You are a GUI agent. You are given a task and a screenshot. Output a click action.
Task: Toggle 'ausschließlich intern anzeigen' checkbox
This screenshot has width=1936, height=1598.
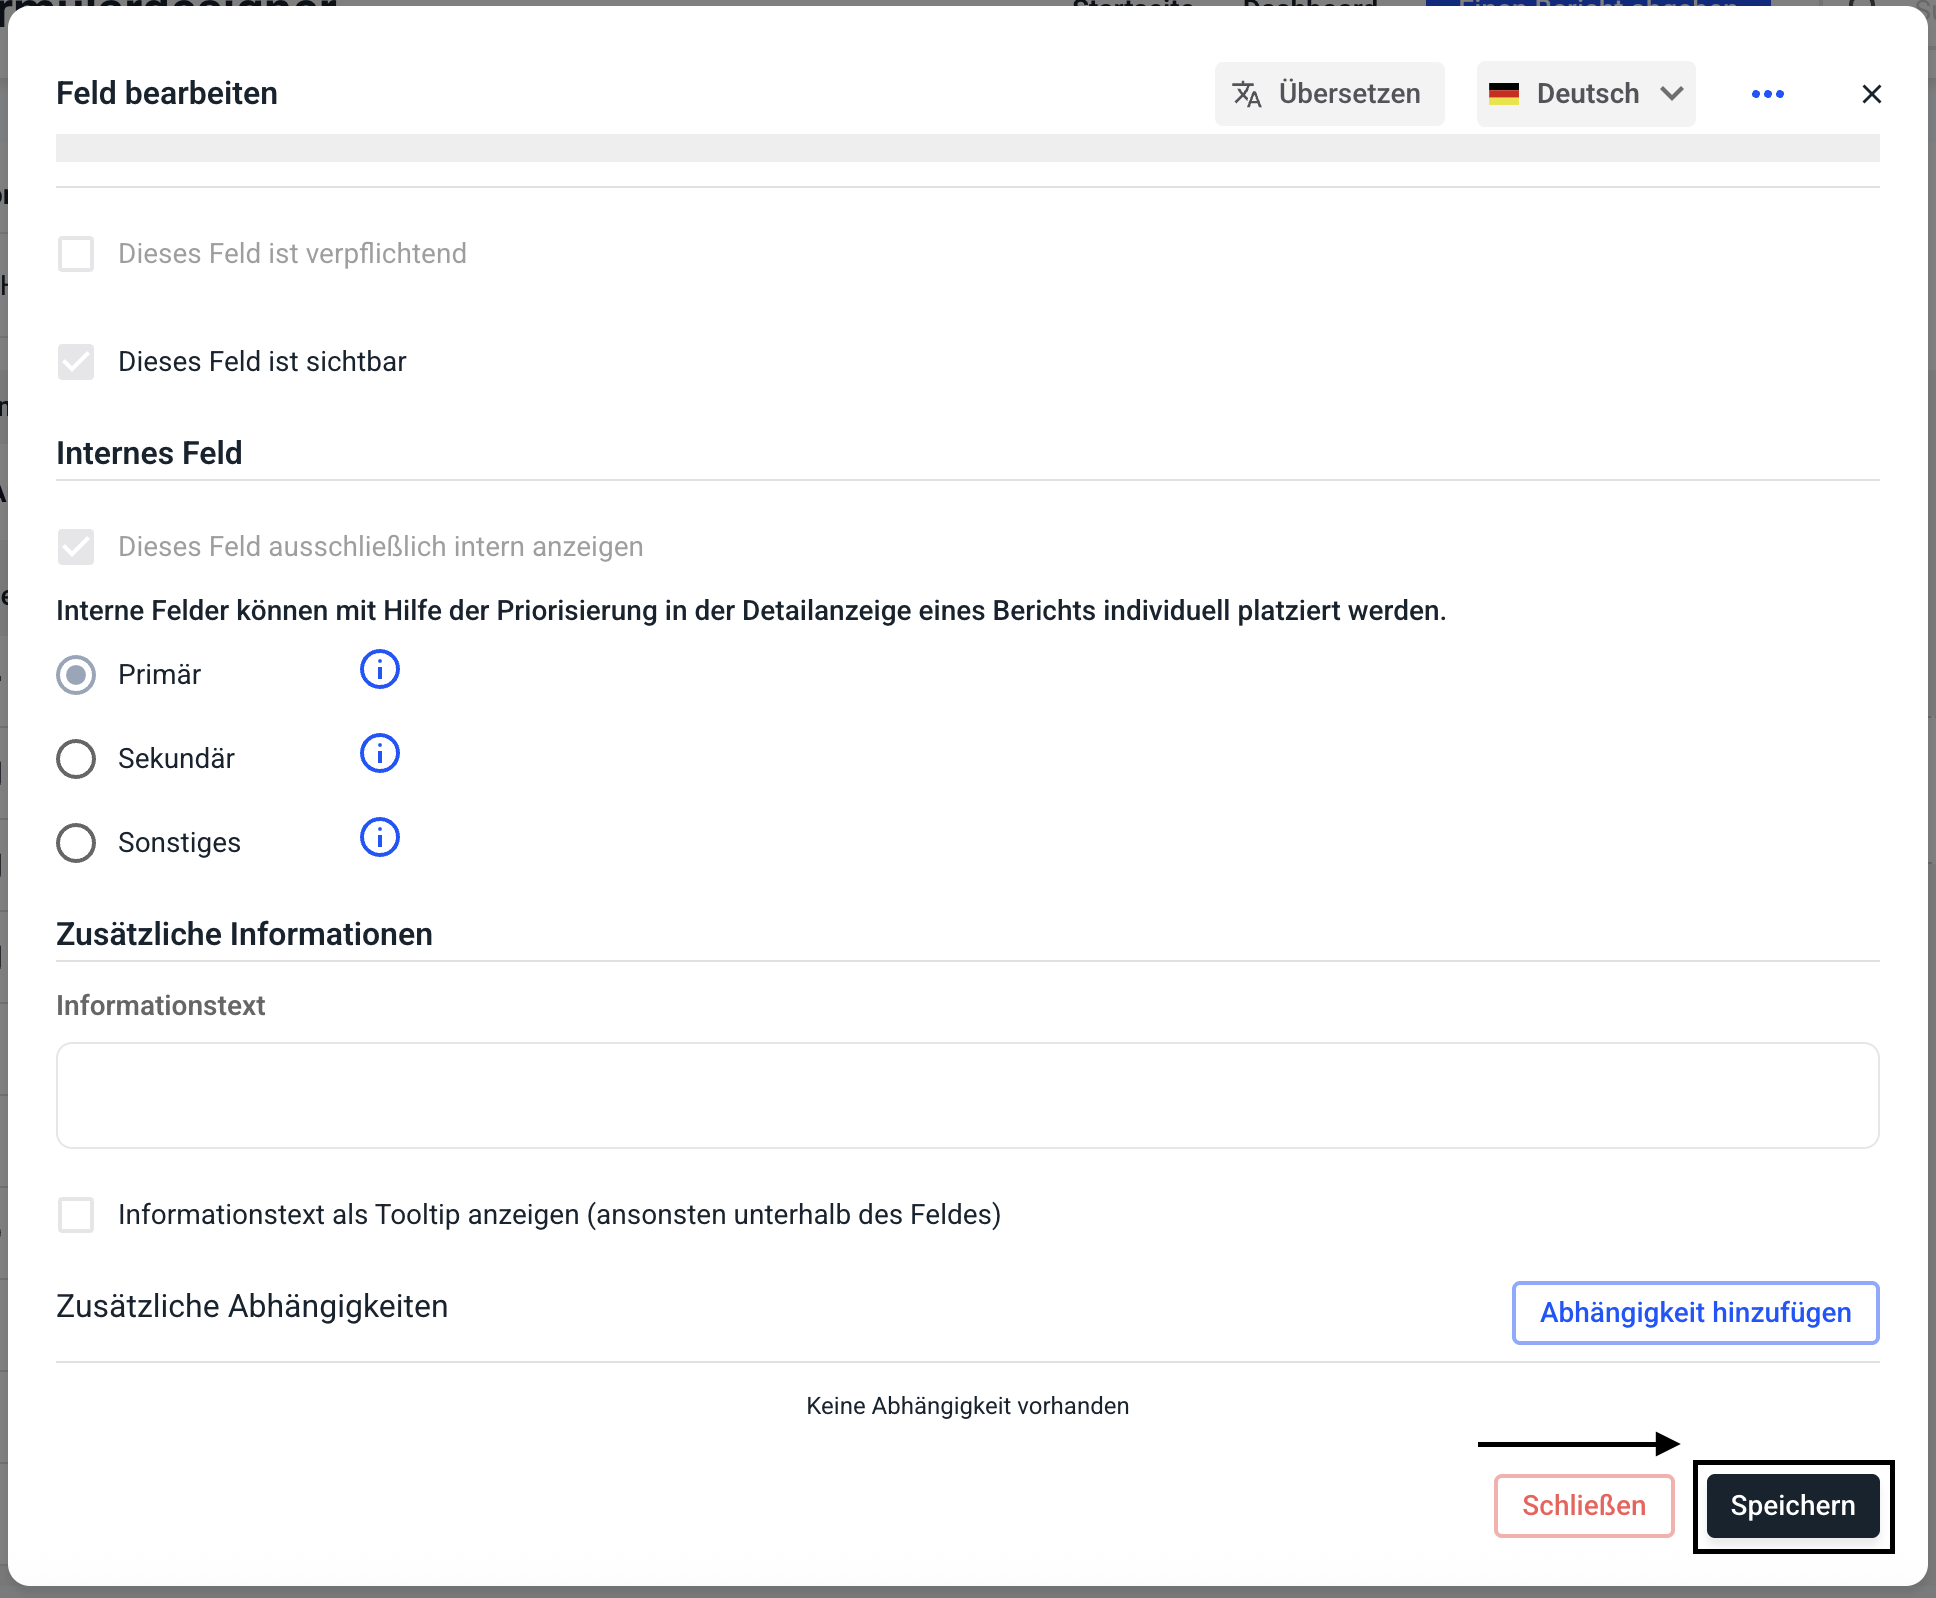coord(76,547)
